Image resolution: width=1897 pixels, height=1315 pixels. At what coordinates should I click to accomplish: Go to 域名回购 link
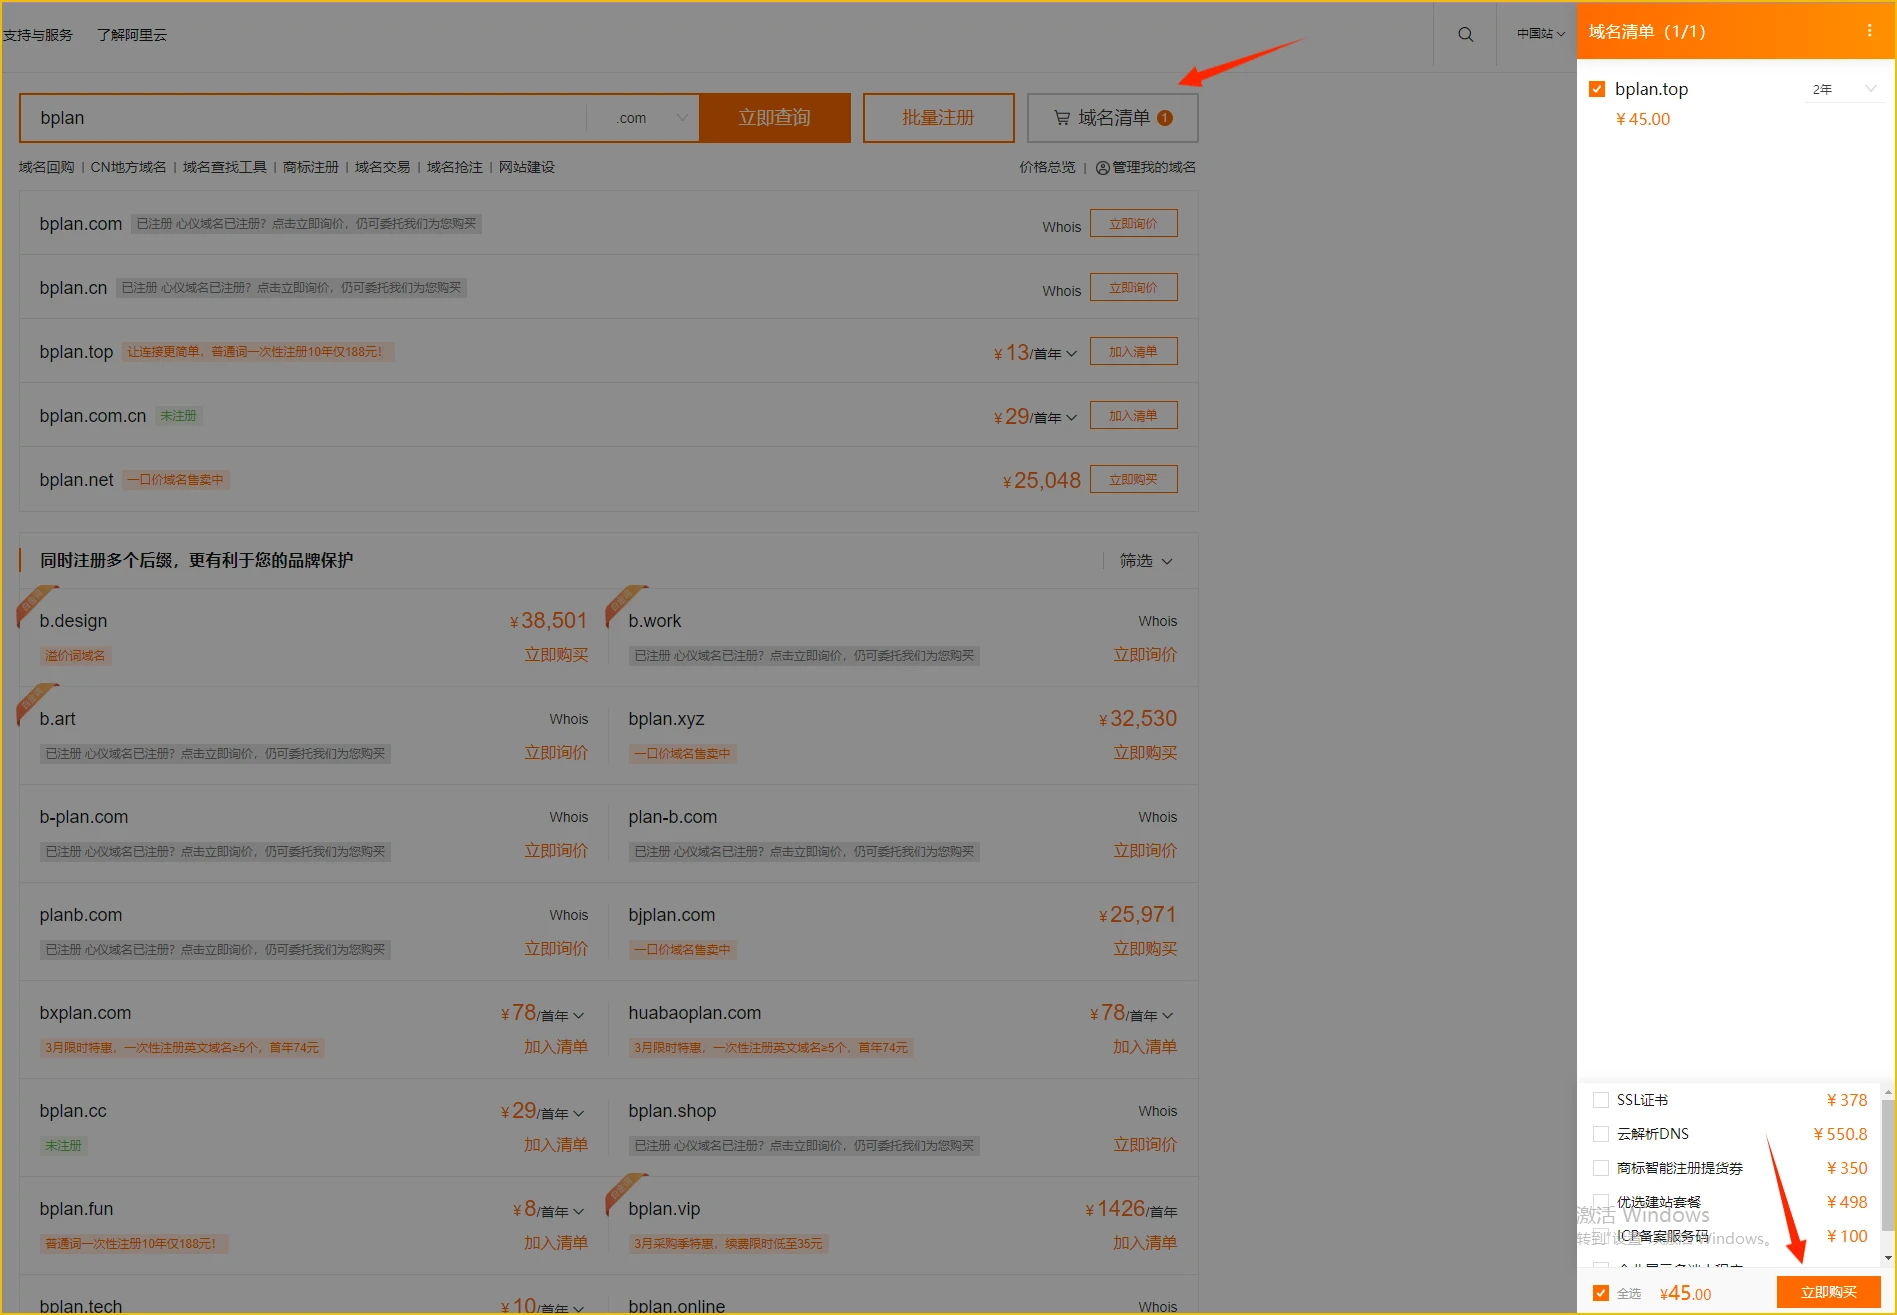[47, 167]
